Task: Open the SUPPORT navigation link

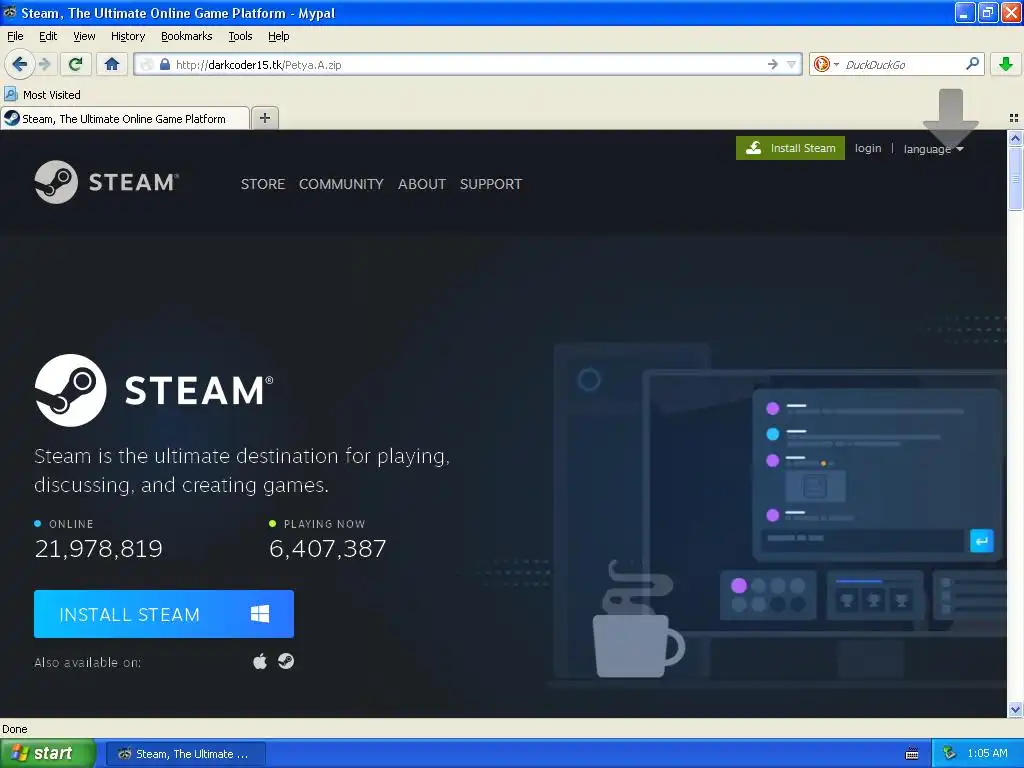Action: tap(490, 184)
